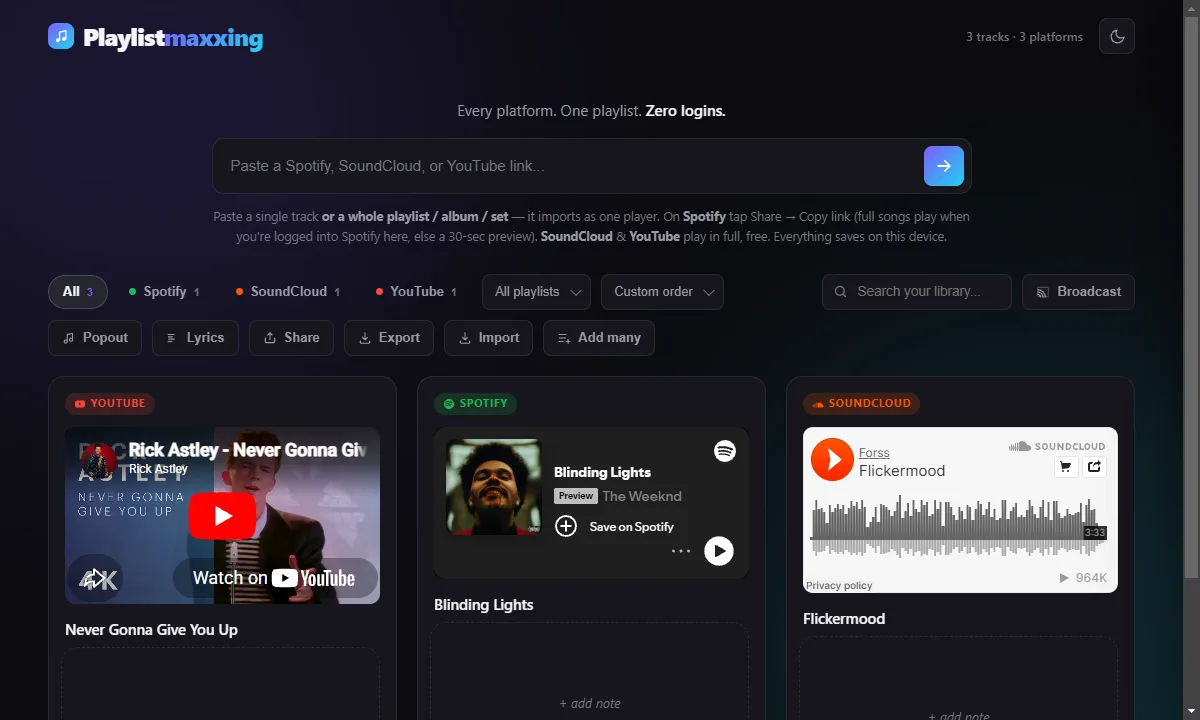Play Blinding Lights in Spotify embed
Image resolution: width=1200 pixels, height=720 pixels.
[x=719, y=551]
